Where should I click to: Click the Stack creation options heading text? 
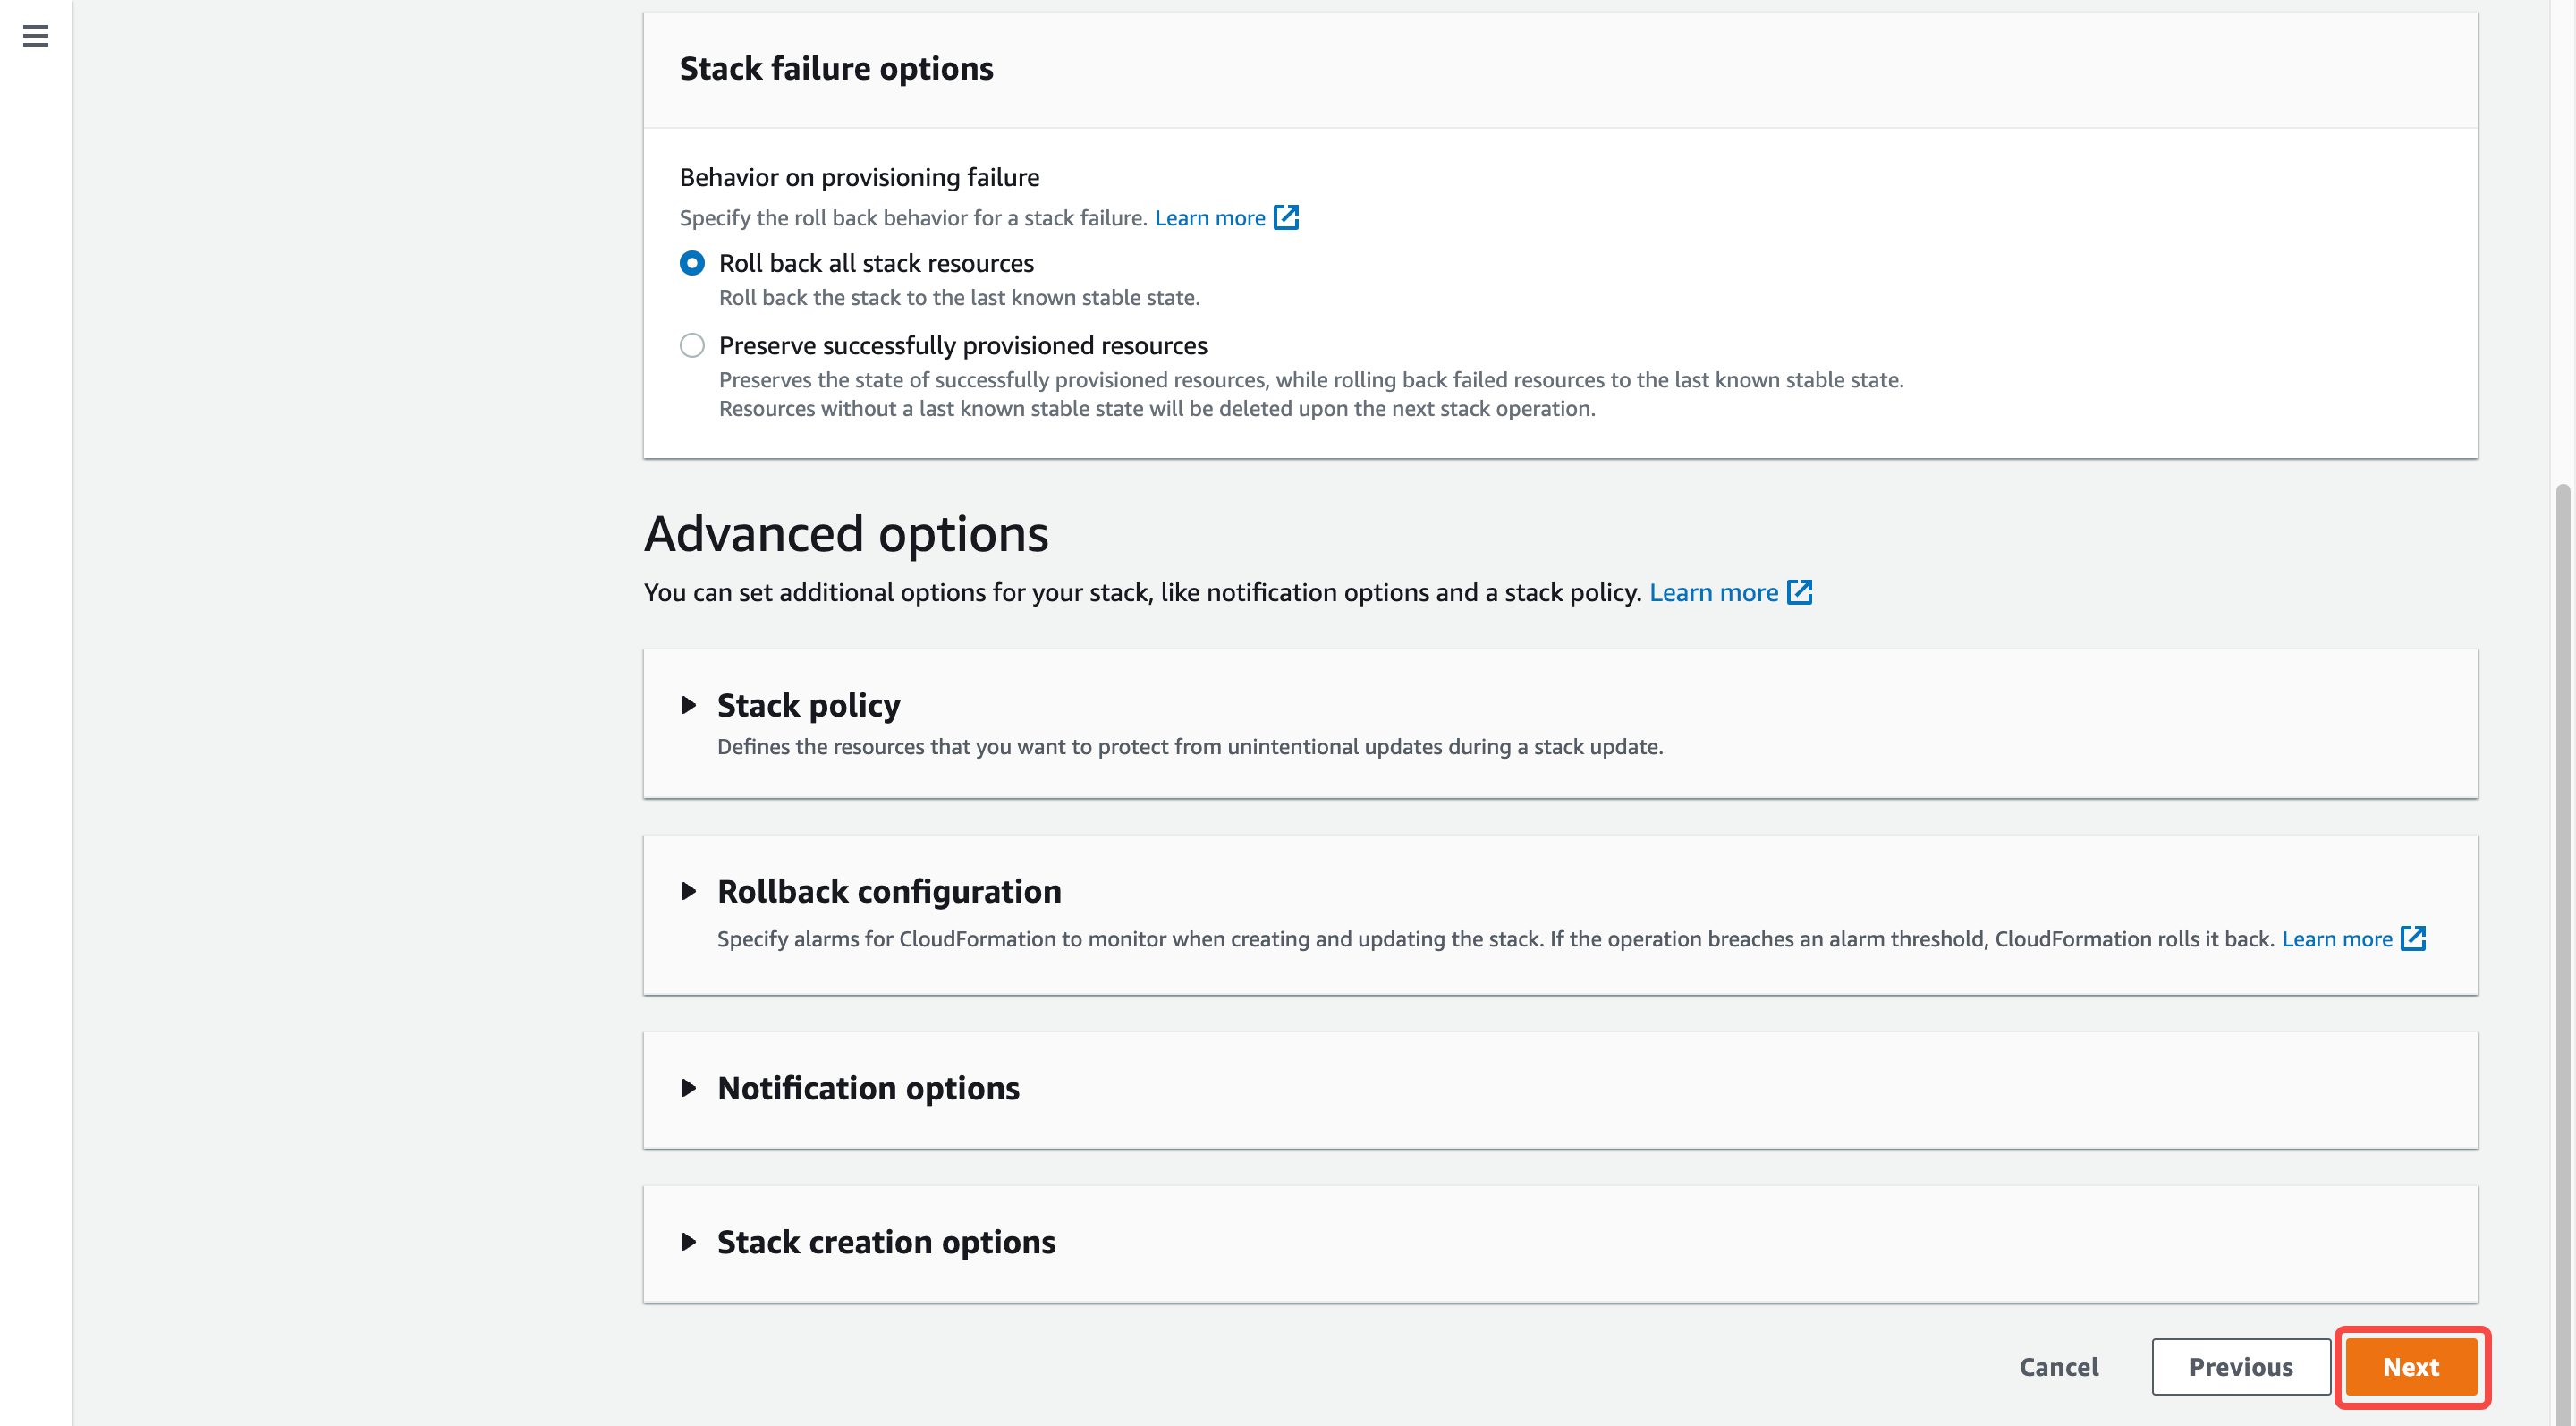pos(886,1242)
